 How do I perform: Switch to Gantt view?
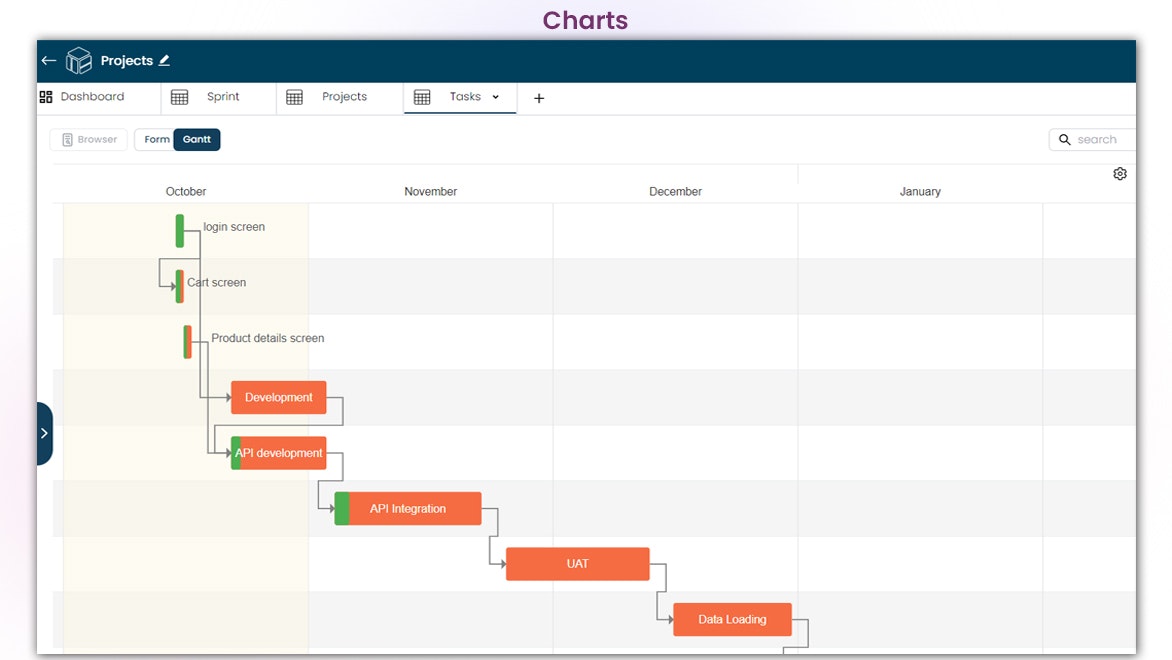click(x=197, y=140)
